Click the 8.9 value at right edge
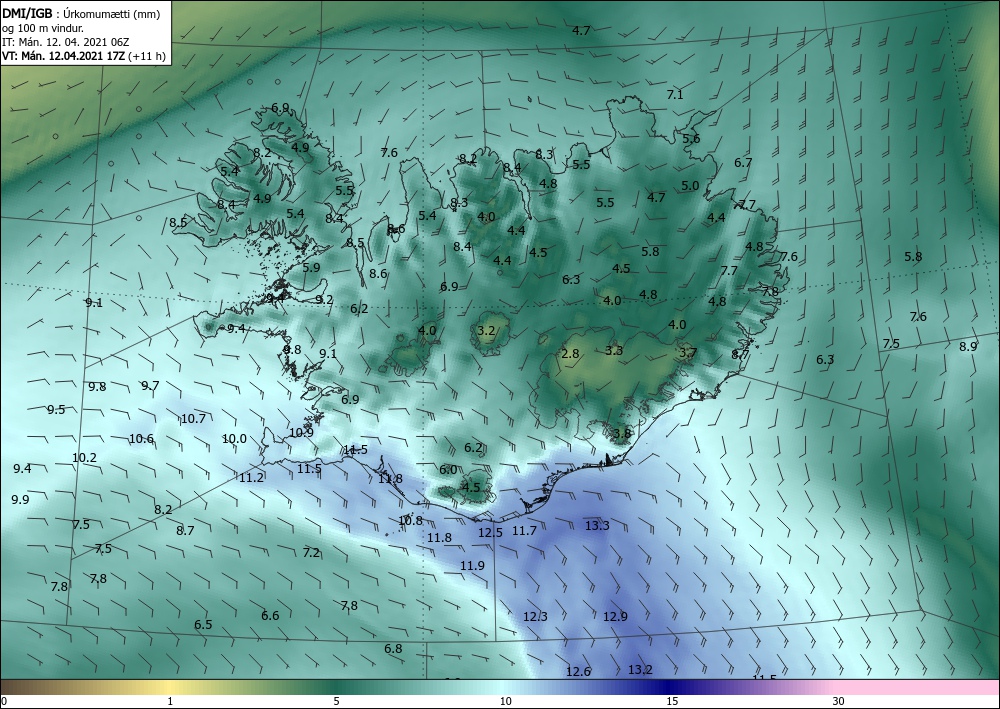 coord(968,347)
